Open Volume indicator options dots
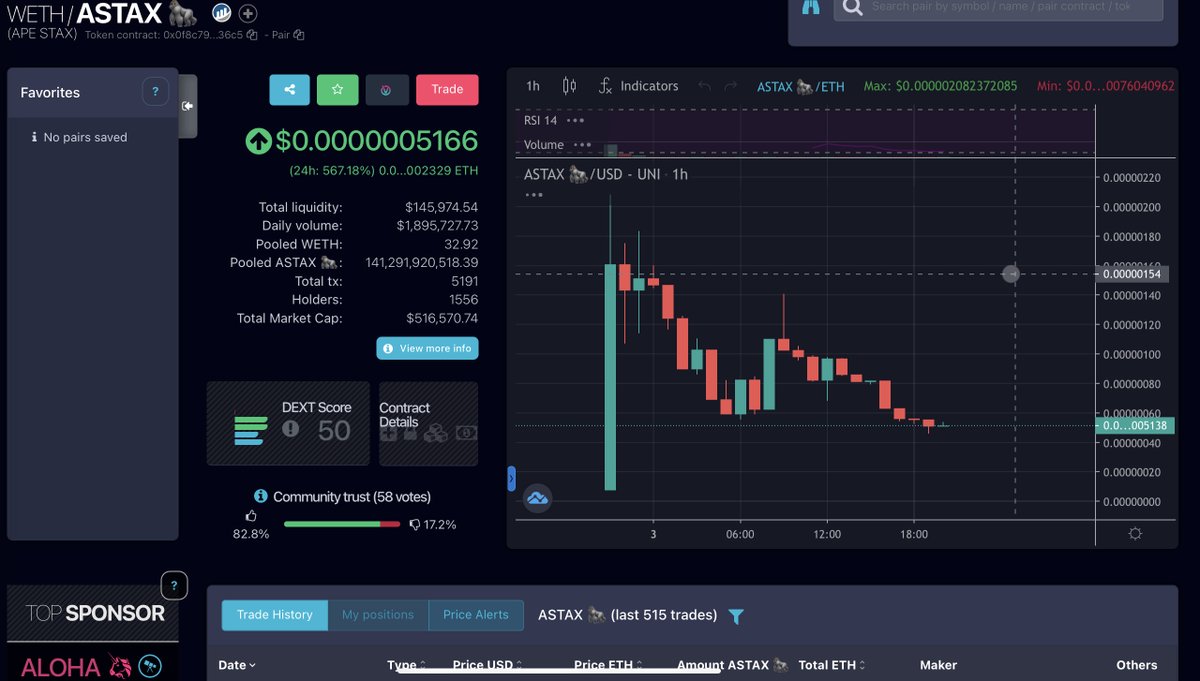The width and height of the screenshot is (1200, 681). (582, 145)
